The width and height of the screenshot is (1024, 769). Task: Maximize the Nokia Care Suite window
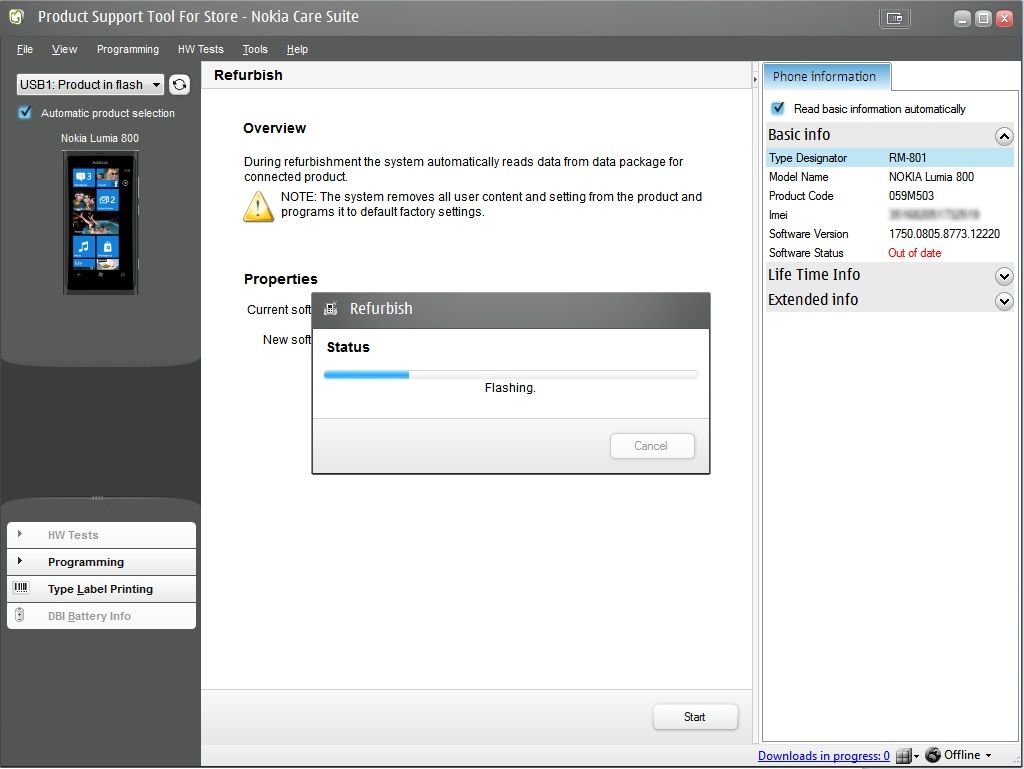[x=983, y=18]
